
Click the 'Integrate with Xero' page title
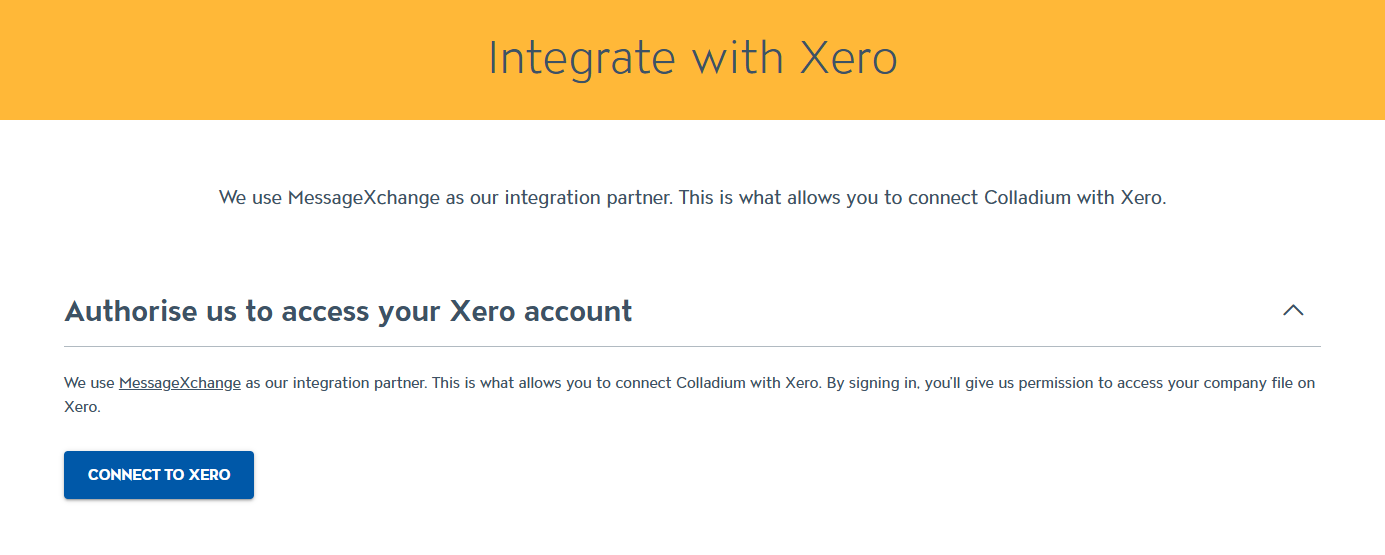[x=692, y=59]
